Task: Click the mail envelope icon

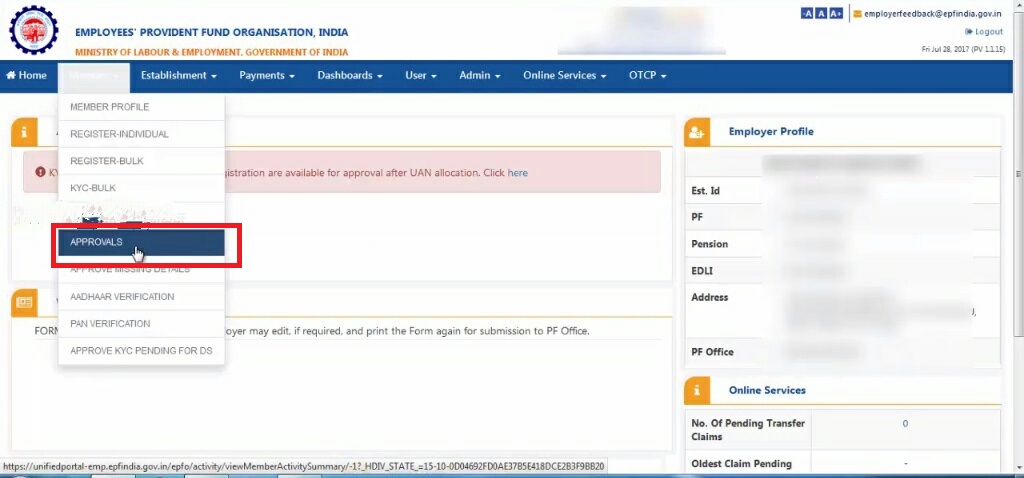Action: pos(857,13)
